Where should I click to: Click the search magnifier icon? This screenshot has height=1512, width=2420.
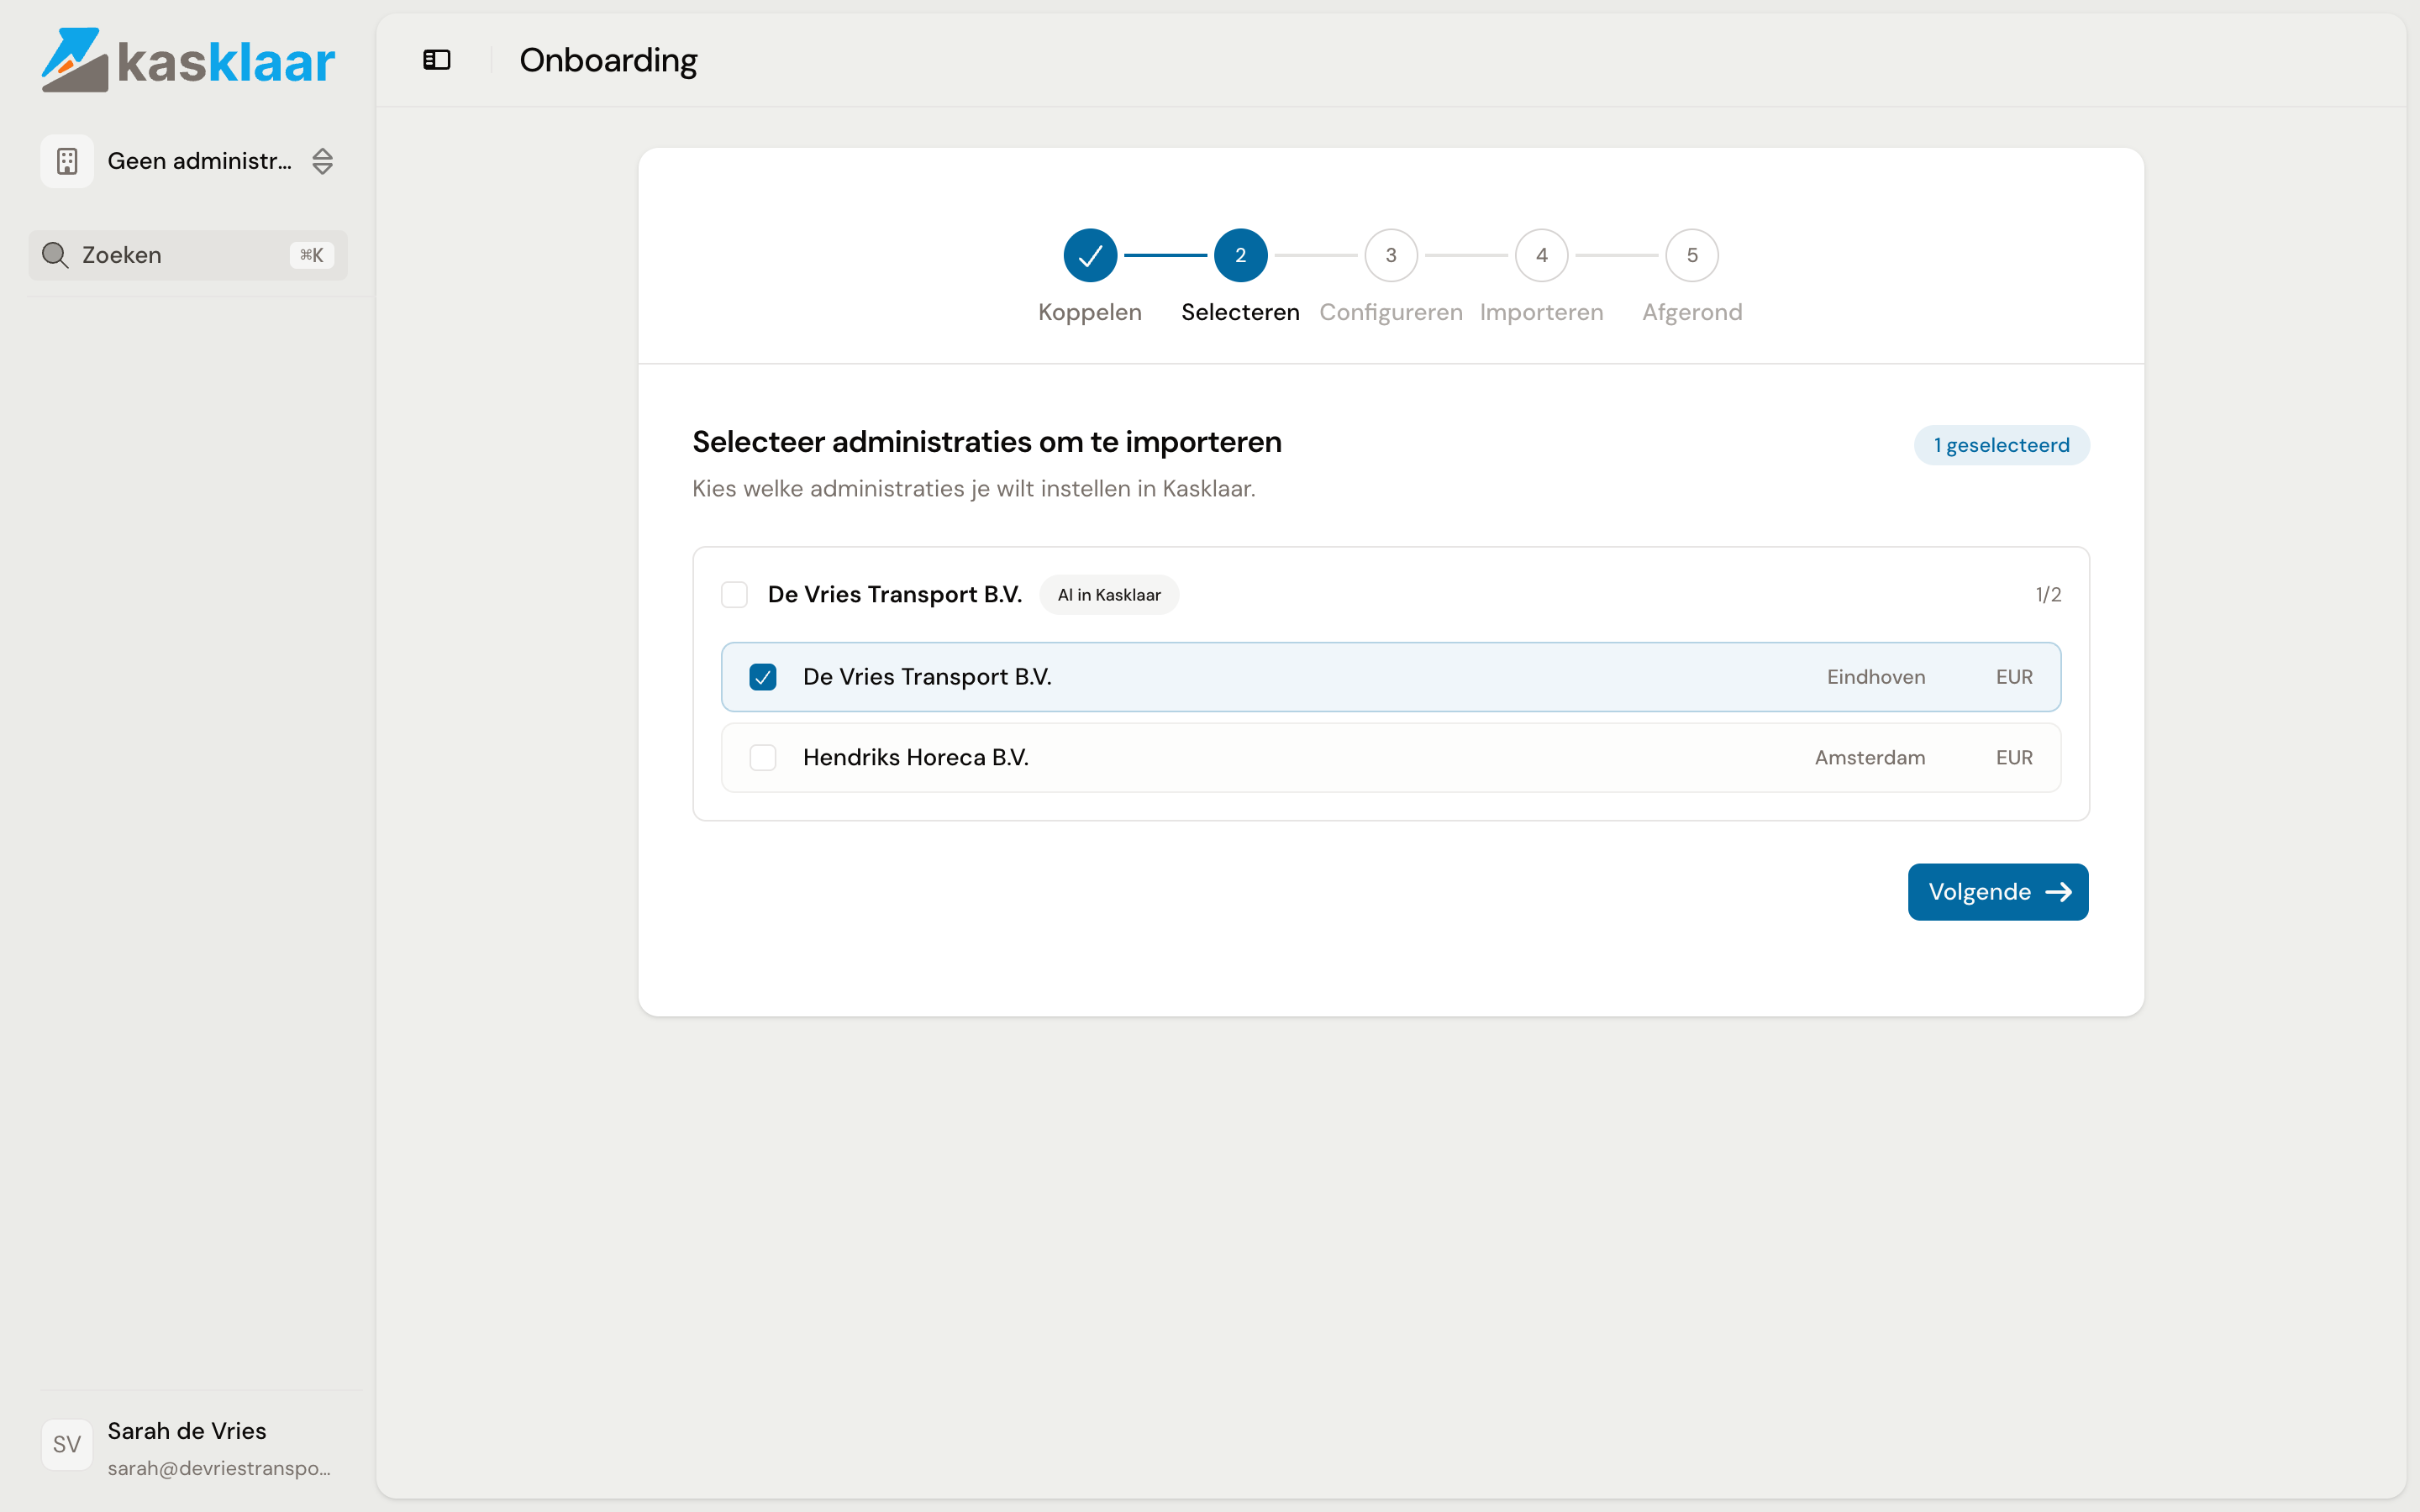(x=55, y=255)
